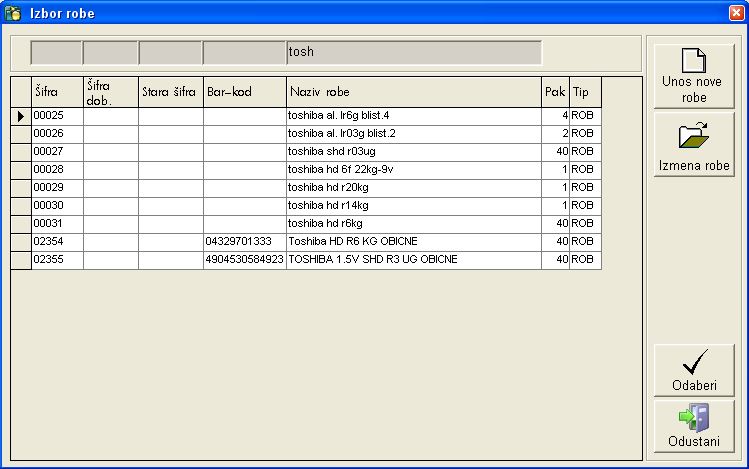Click the empty Bar-kod filter field

tap(244, 52)
